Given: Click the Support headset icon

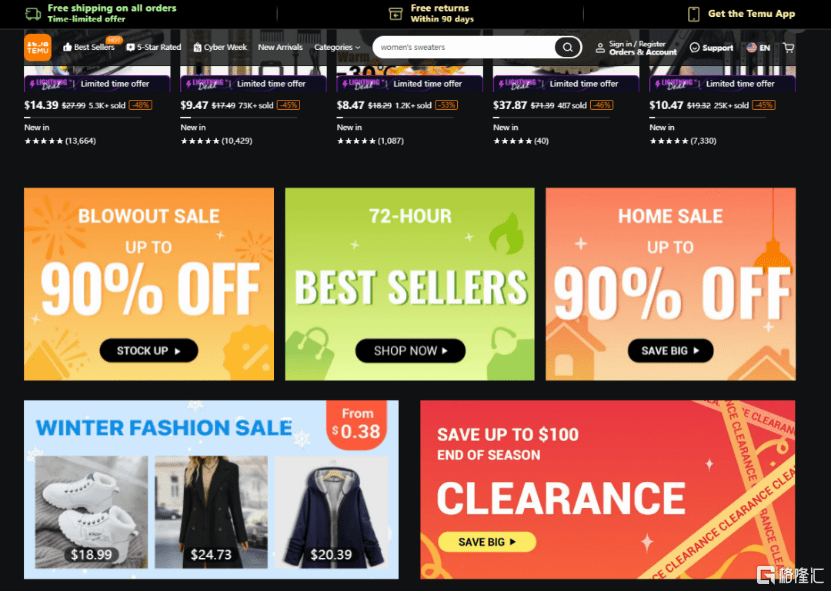Looking at the screenshot, I should (x=694, y=48).
